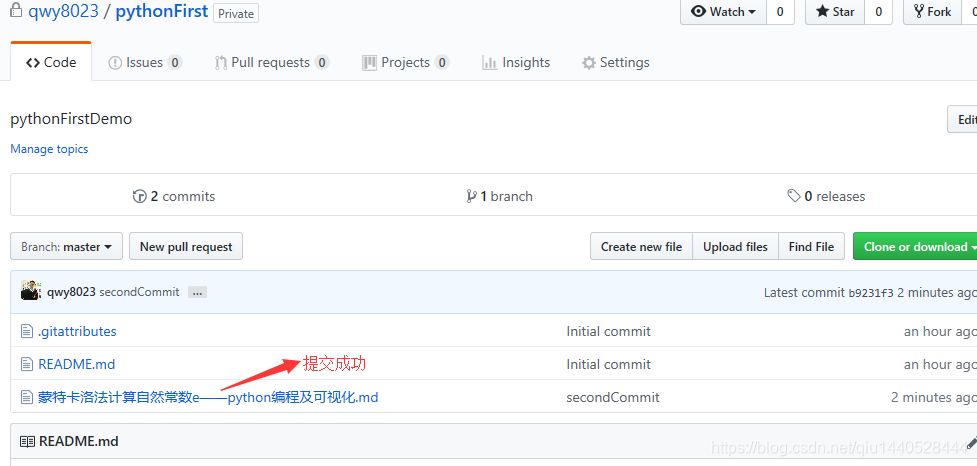Screen dimensions: 977x466
Task: Open the Settings tab
Action: coord(616,62)
